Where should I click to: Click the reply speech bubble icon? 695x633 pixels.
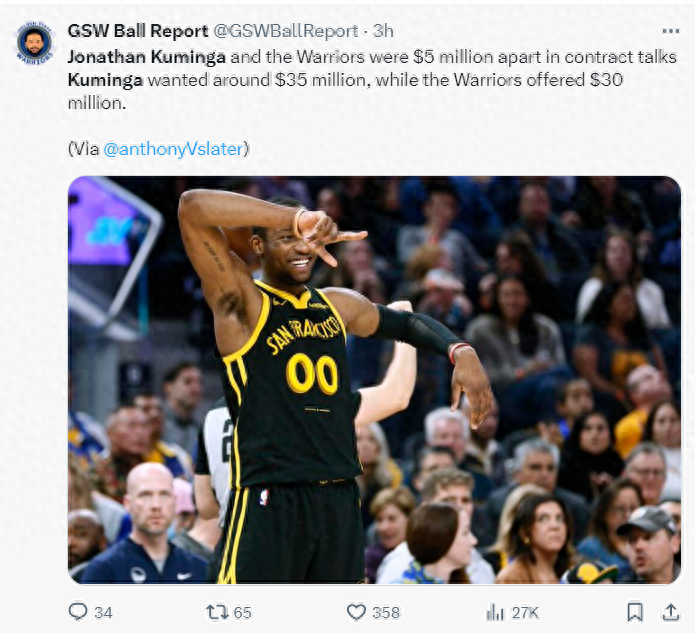(x=78, y=612)
